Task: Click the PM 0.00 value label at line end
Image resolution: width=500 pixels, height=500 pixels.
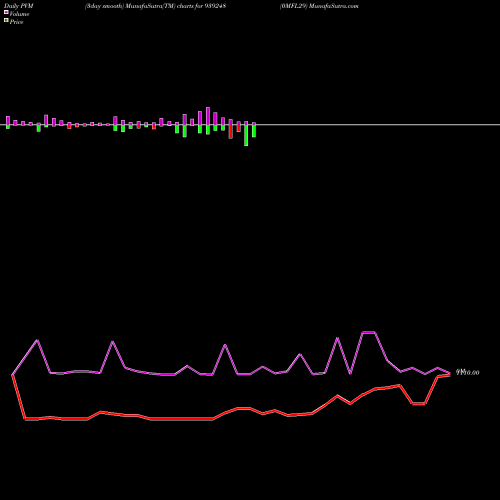Action: tap(468, 372)
